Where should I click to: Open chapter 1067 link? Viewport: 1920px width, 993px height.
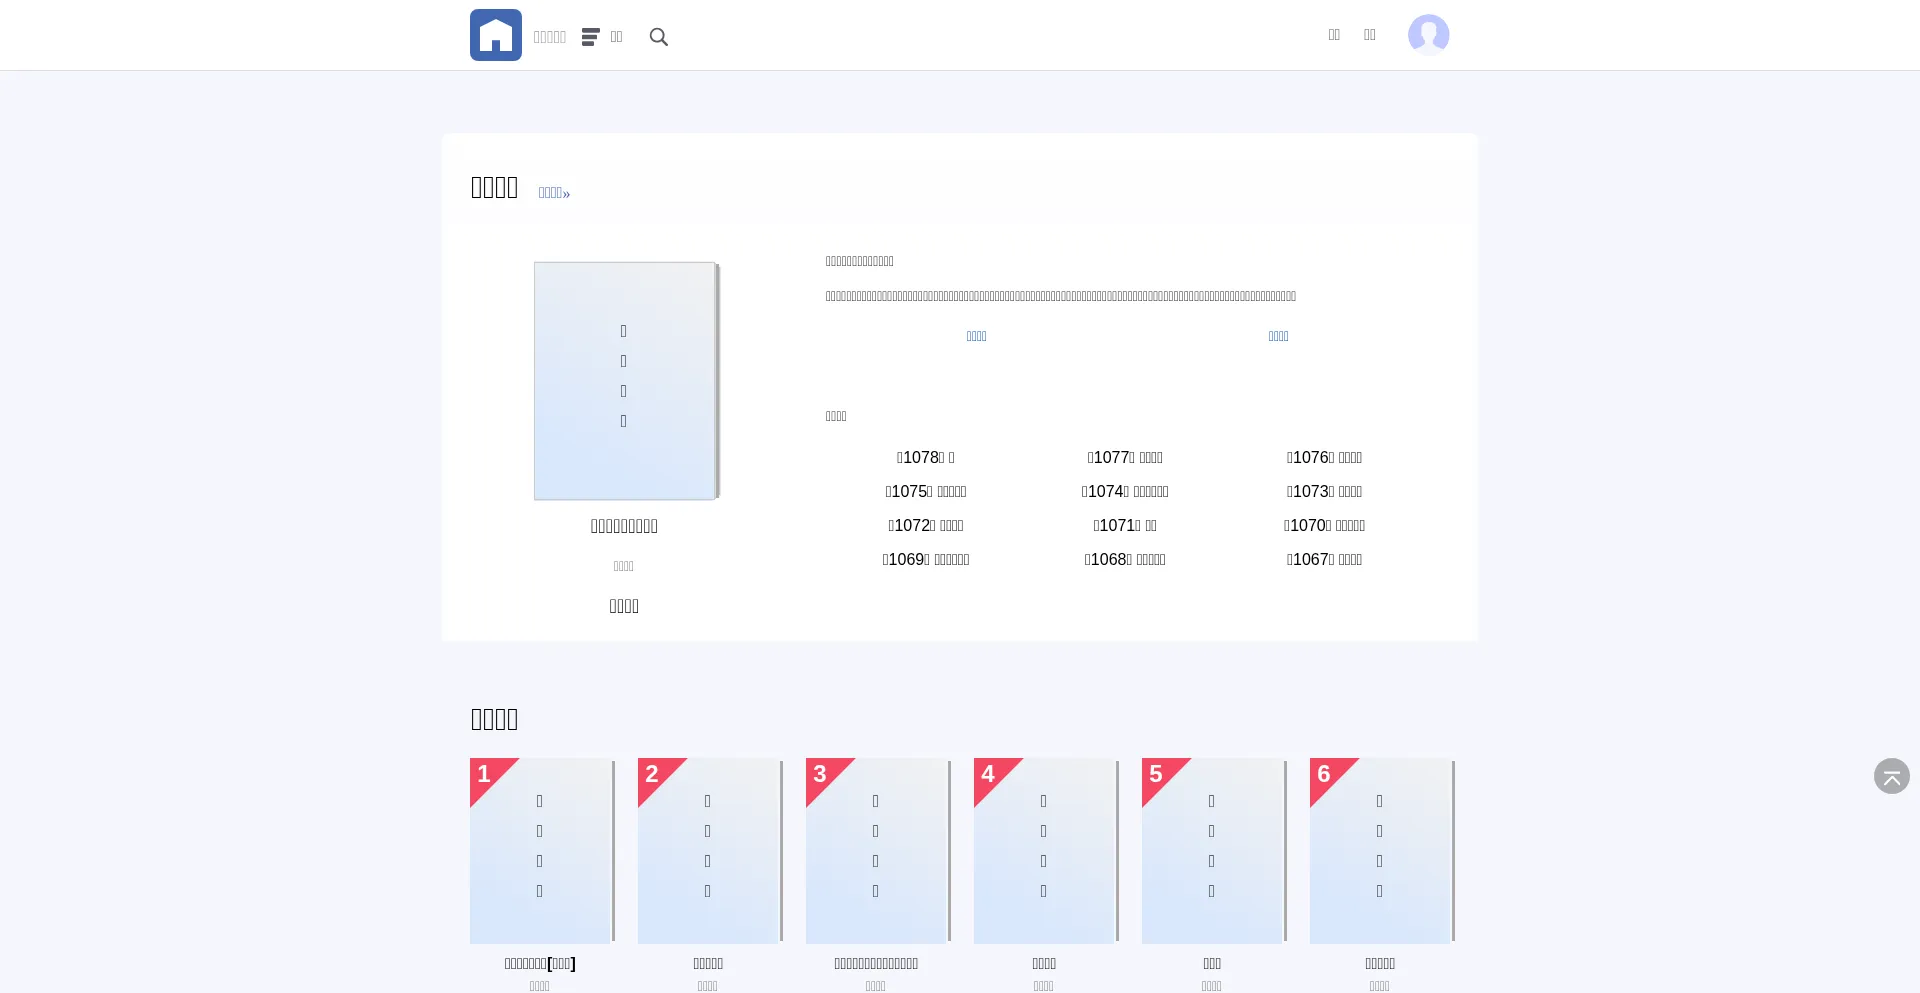coord(1324,560)
